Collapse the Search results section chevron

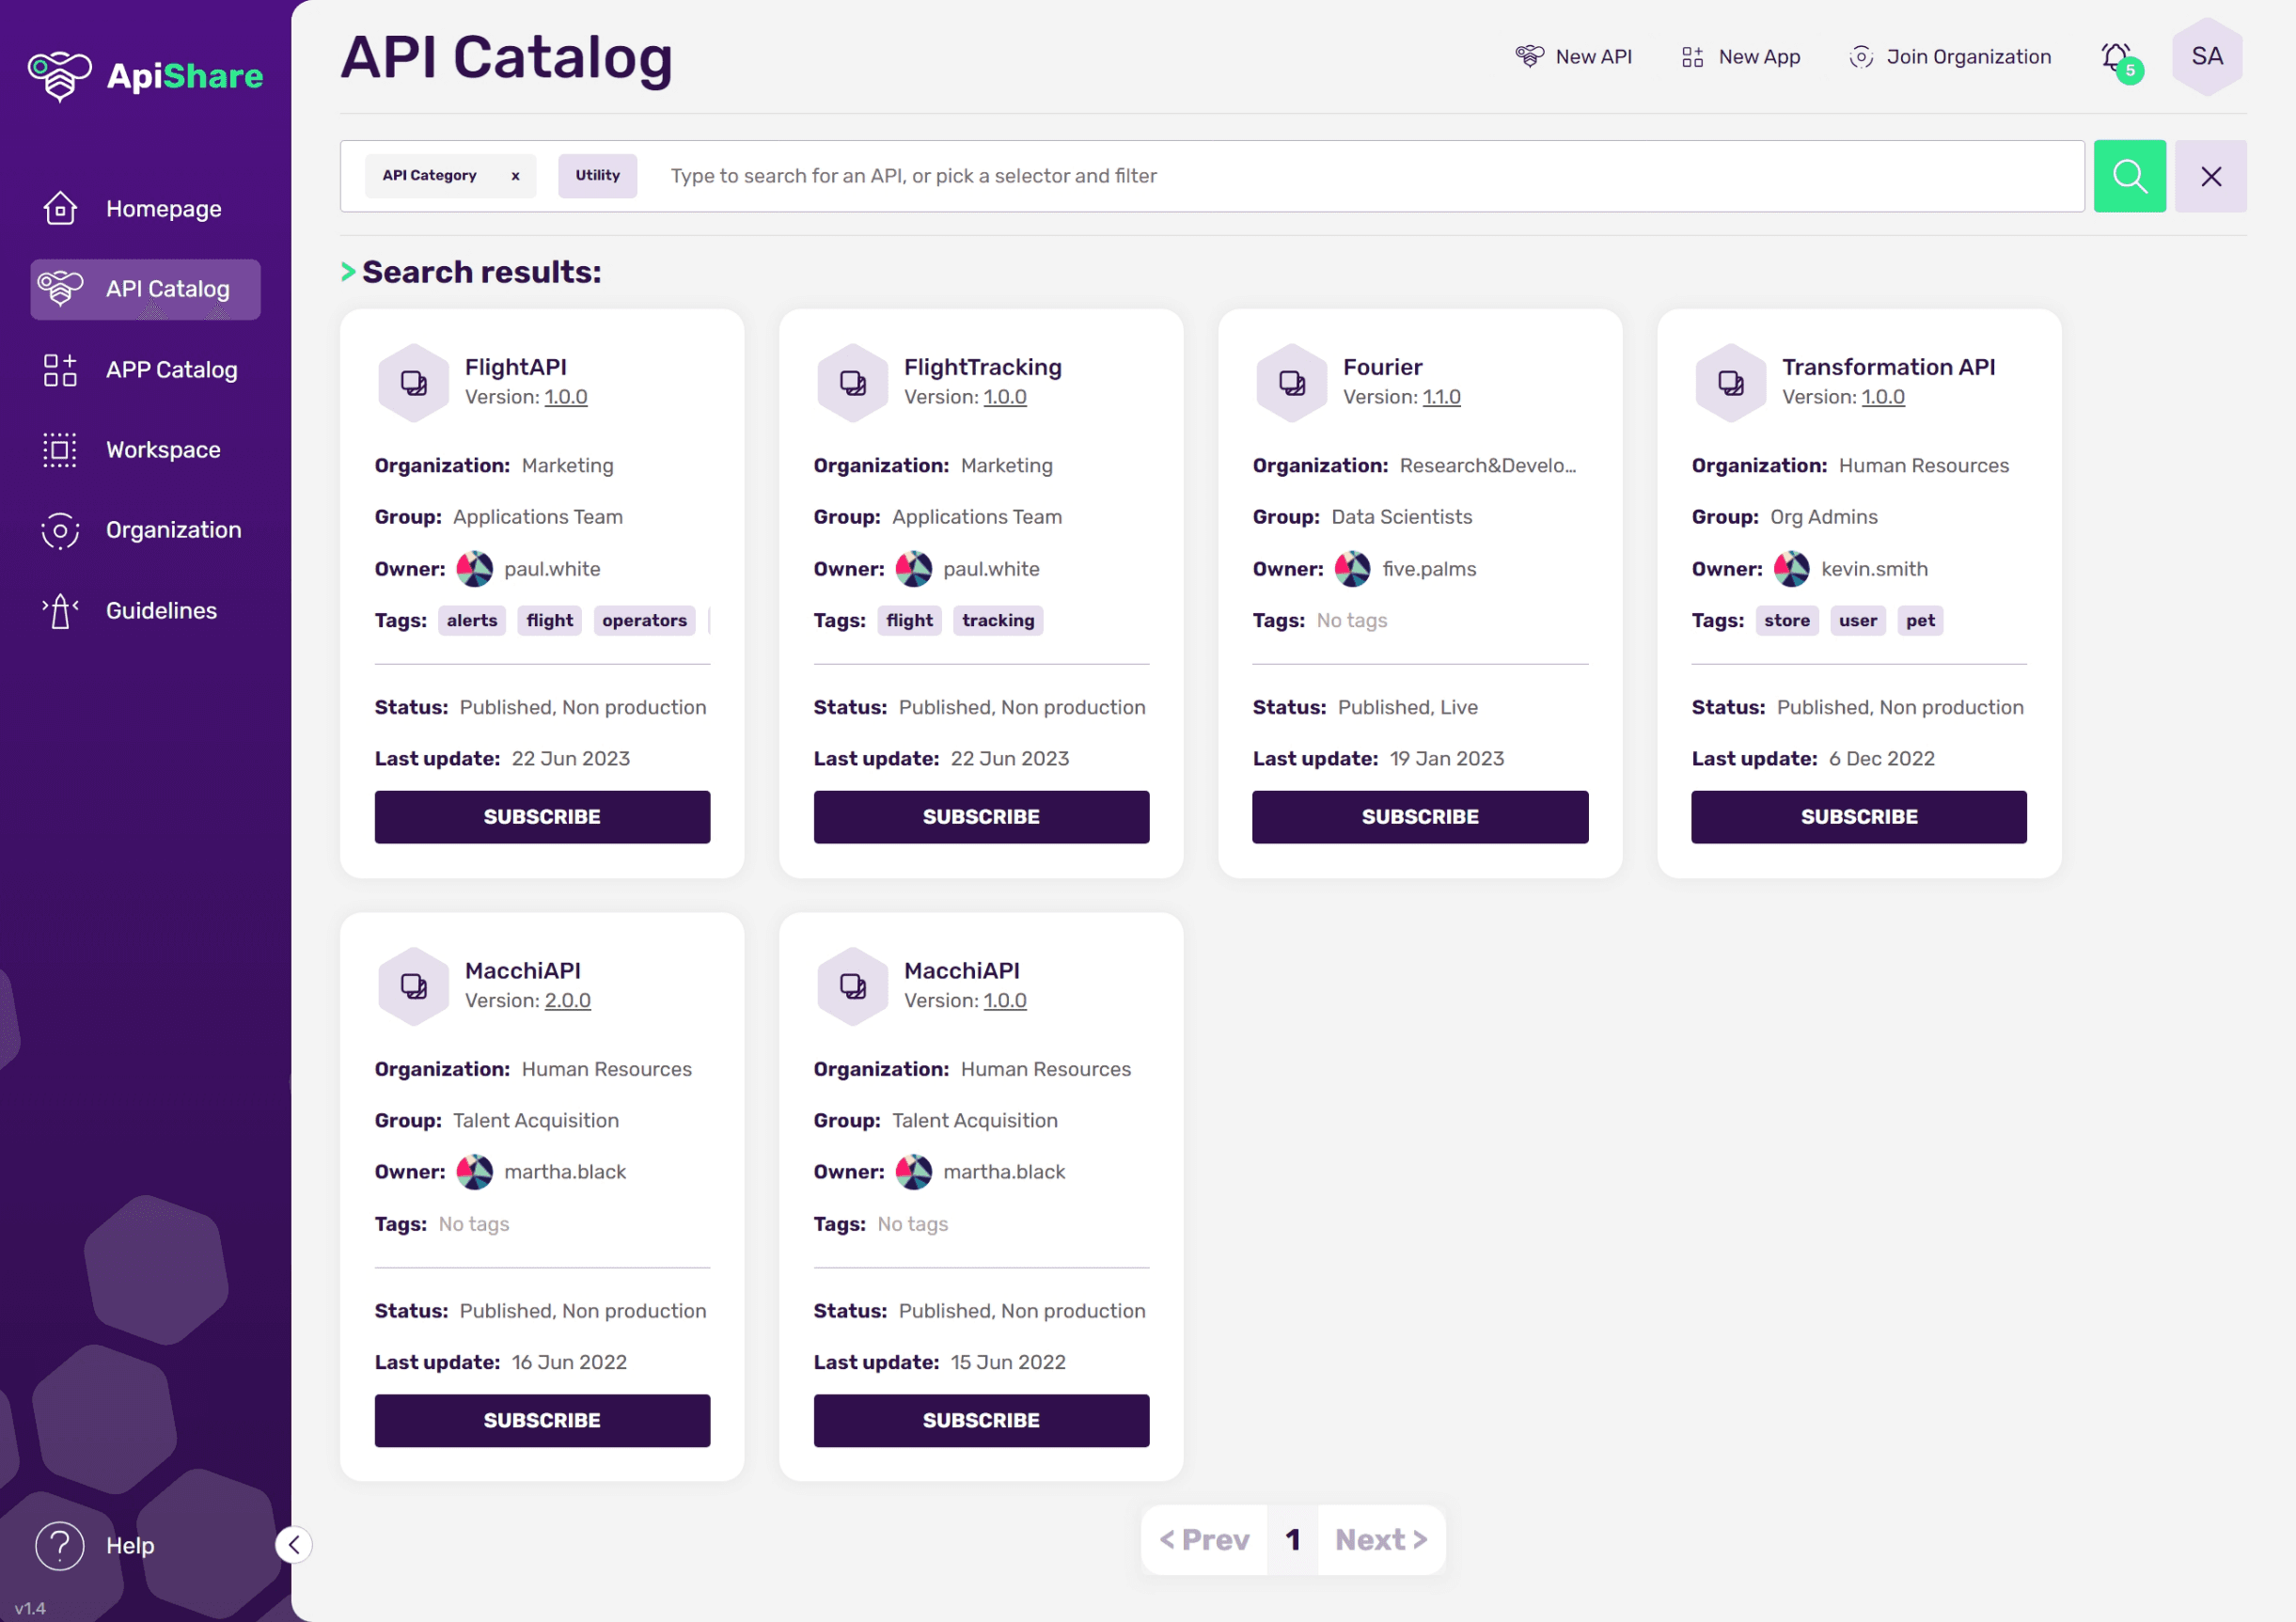[x=348, y=272]
